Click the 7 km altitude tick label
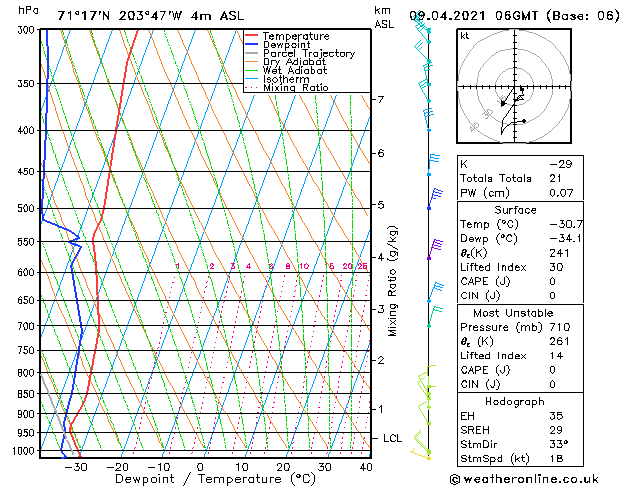This screenshot has height=486, width=629. 381,99
